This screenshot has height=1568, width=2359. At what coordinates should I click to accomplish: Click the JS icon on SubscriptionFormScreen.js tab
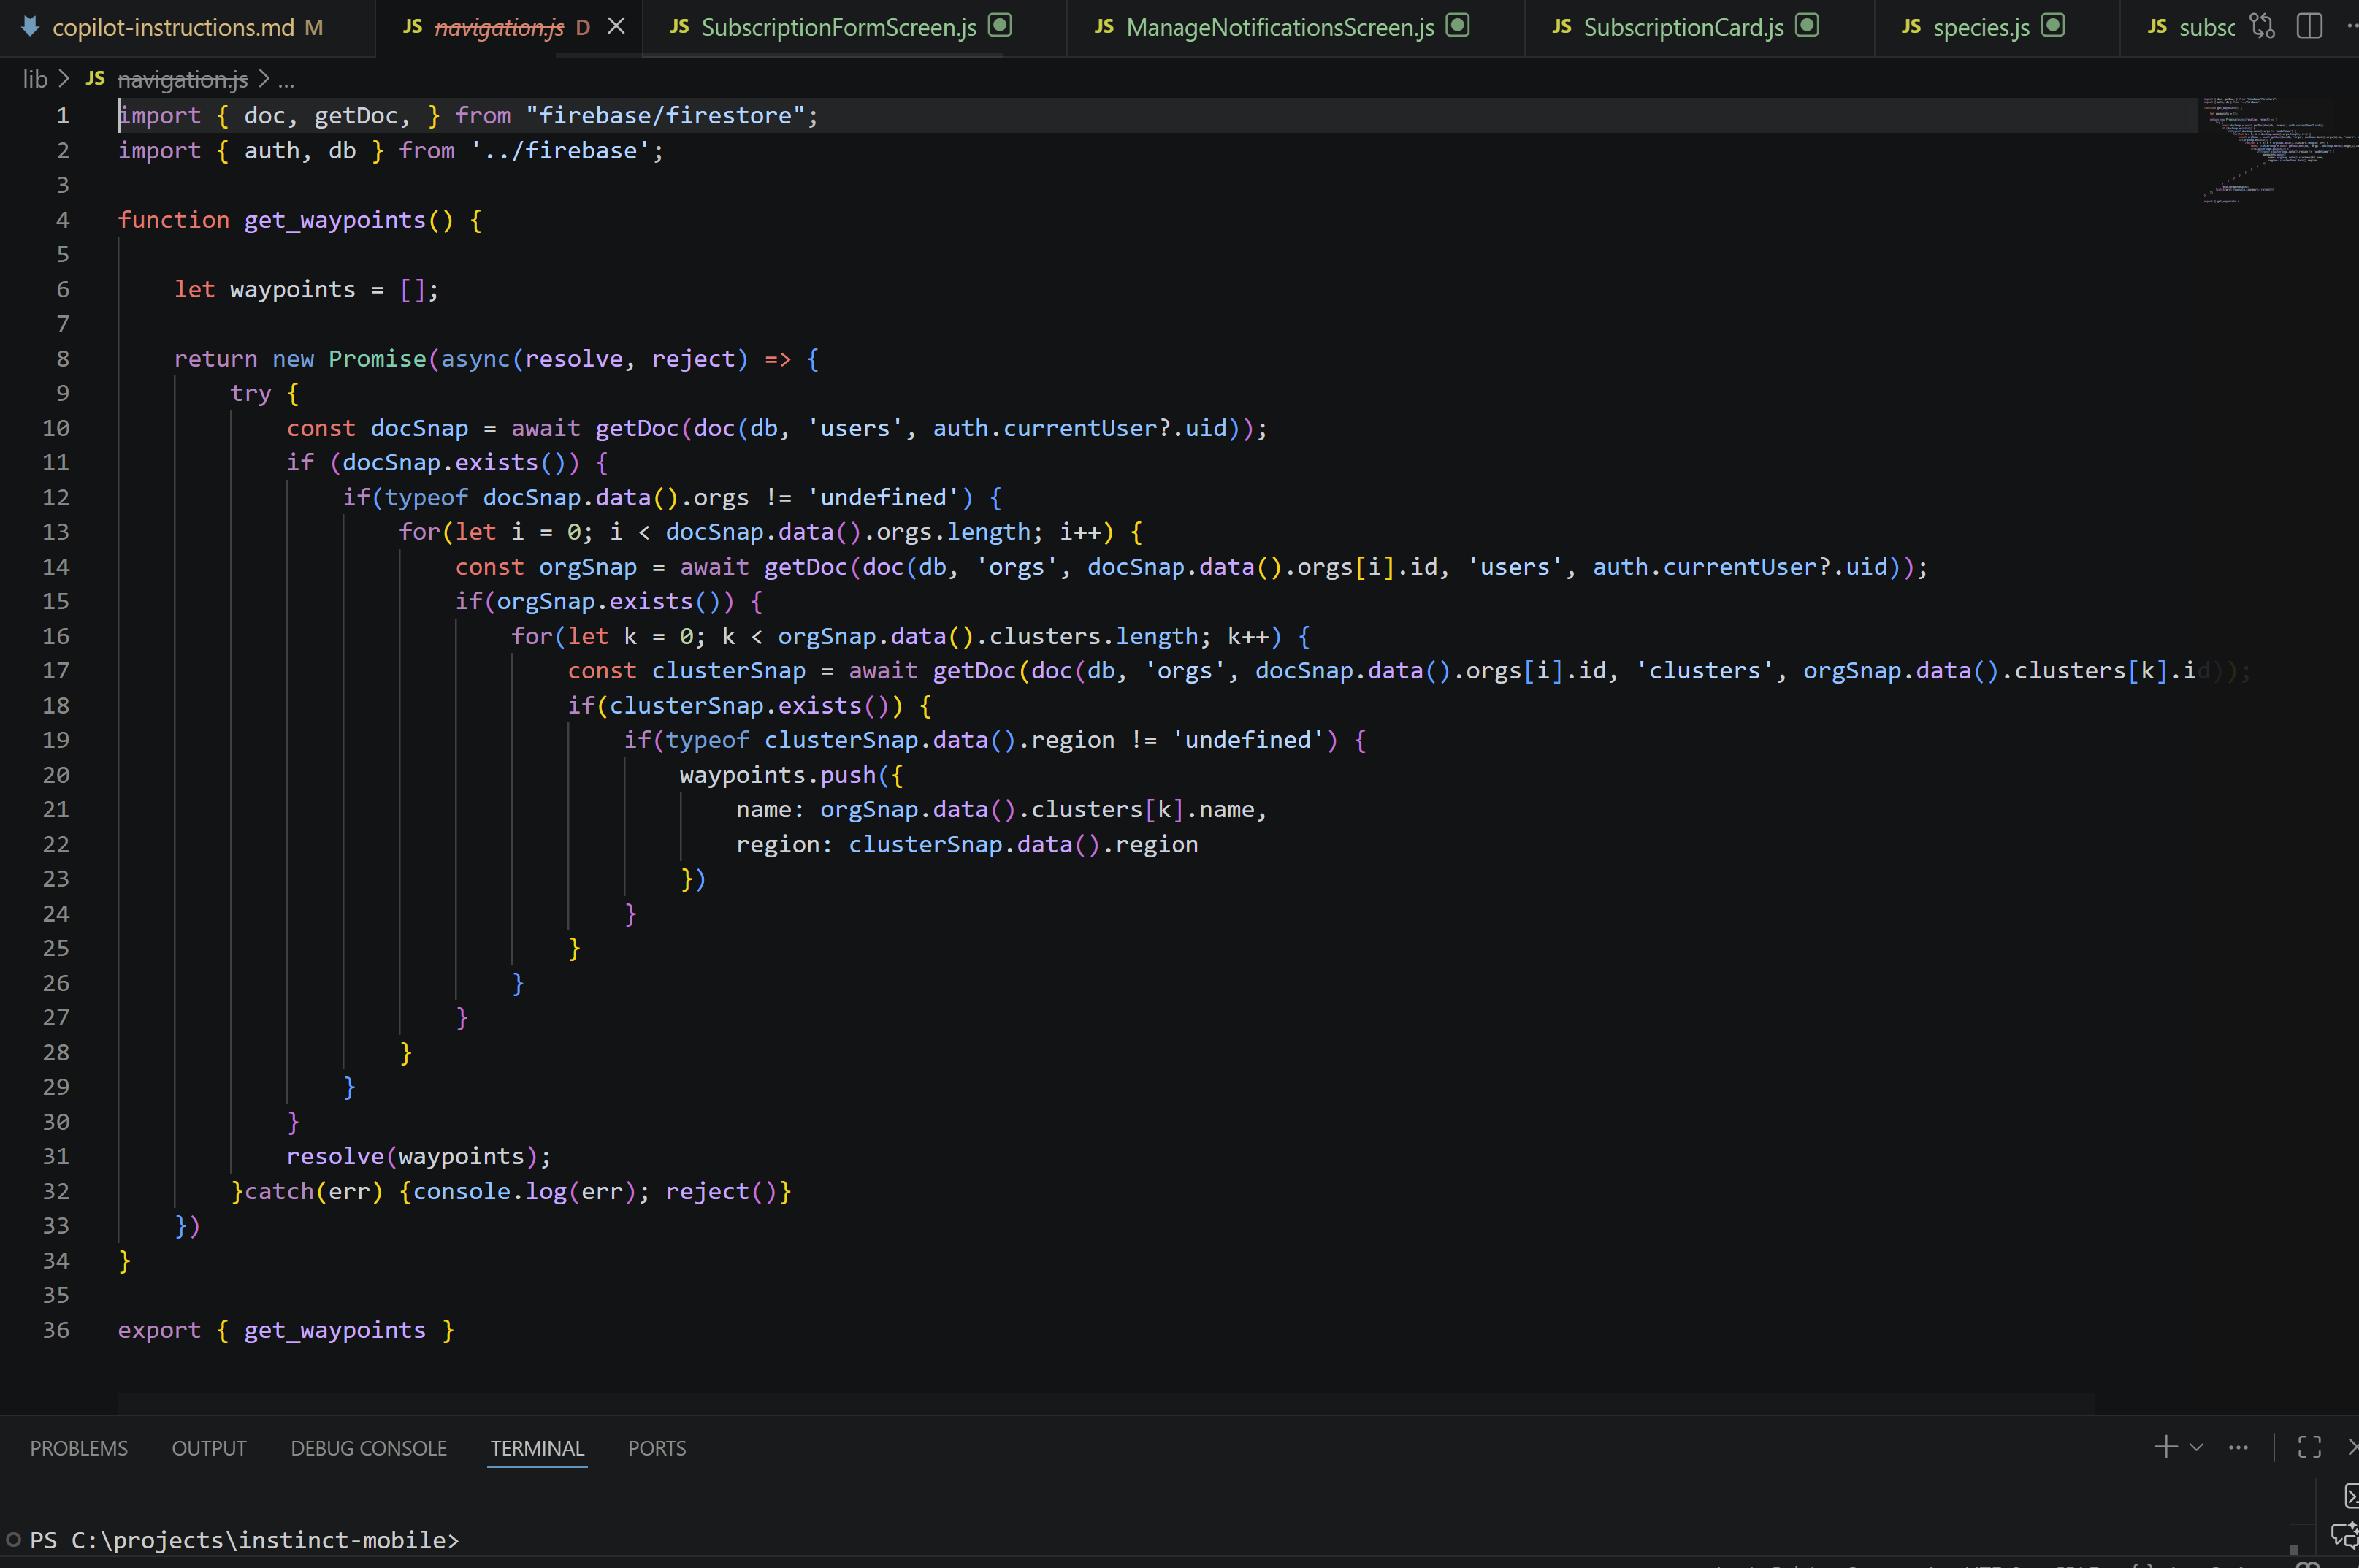679,27
